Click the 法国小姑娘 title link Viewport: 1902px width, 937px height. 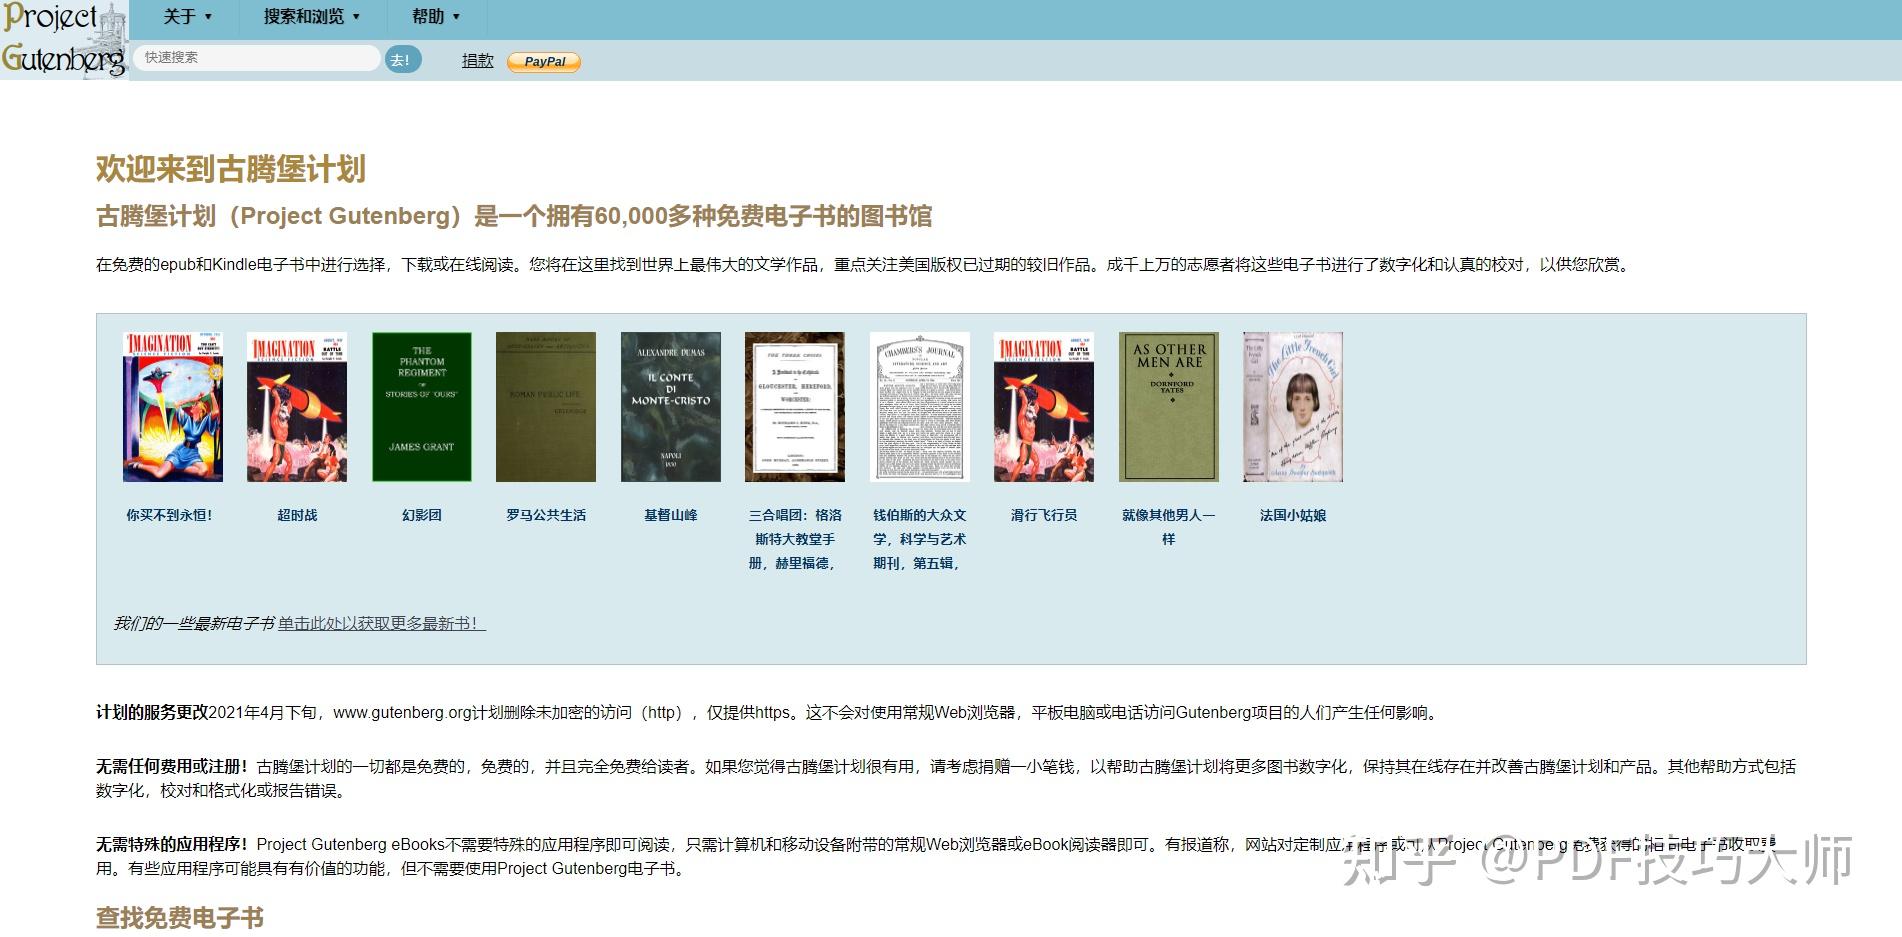[x=1293, y=515]
